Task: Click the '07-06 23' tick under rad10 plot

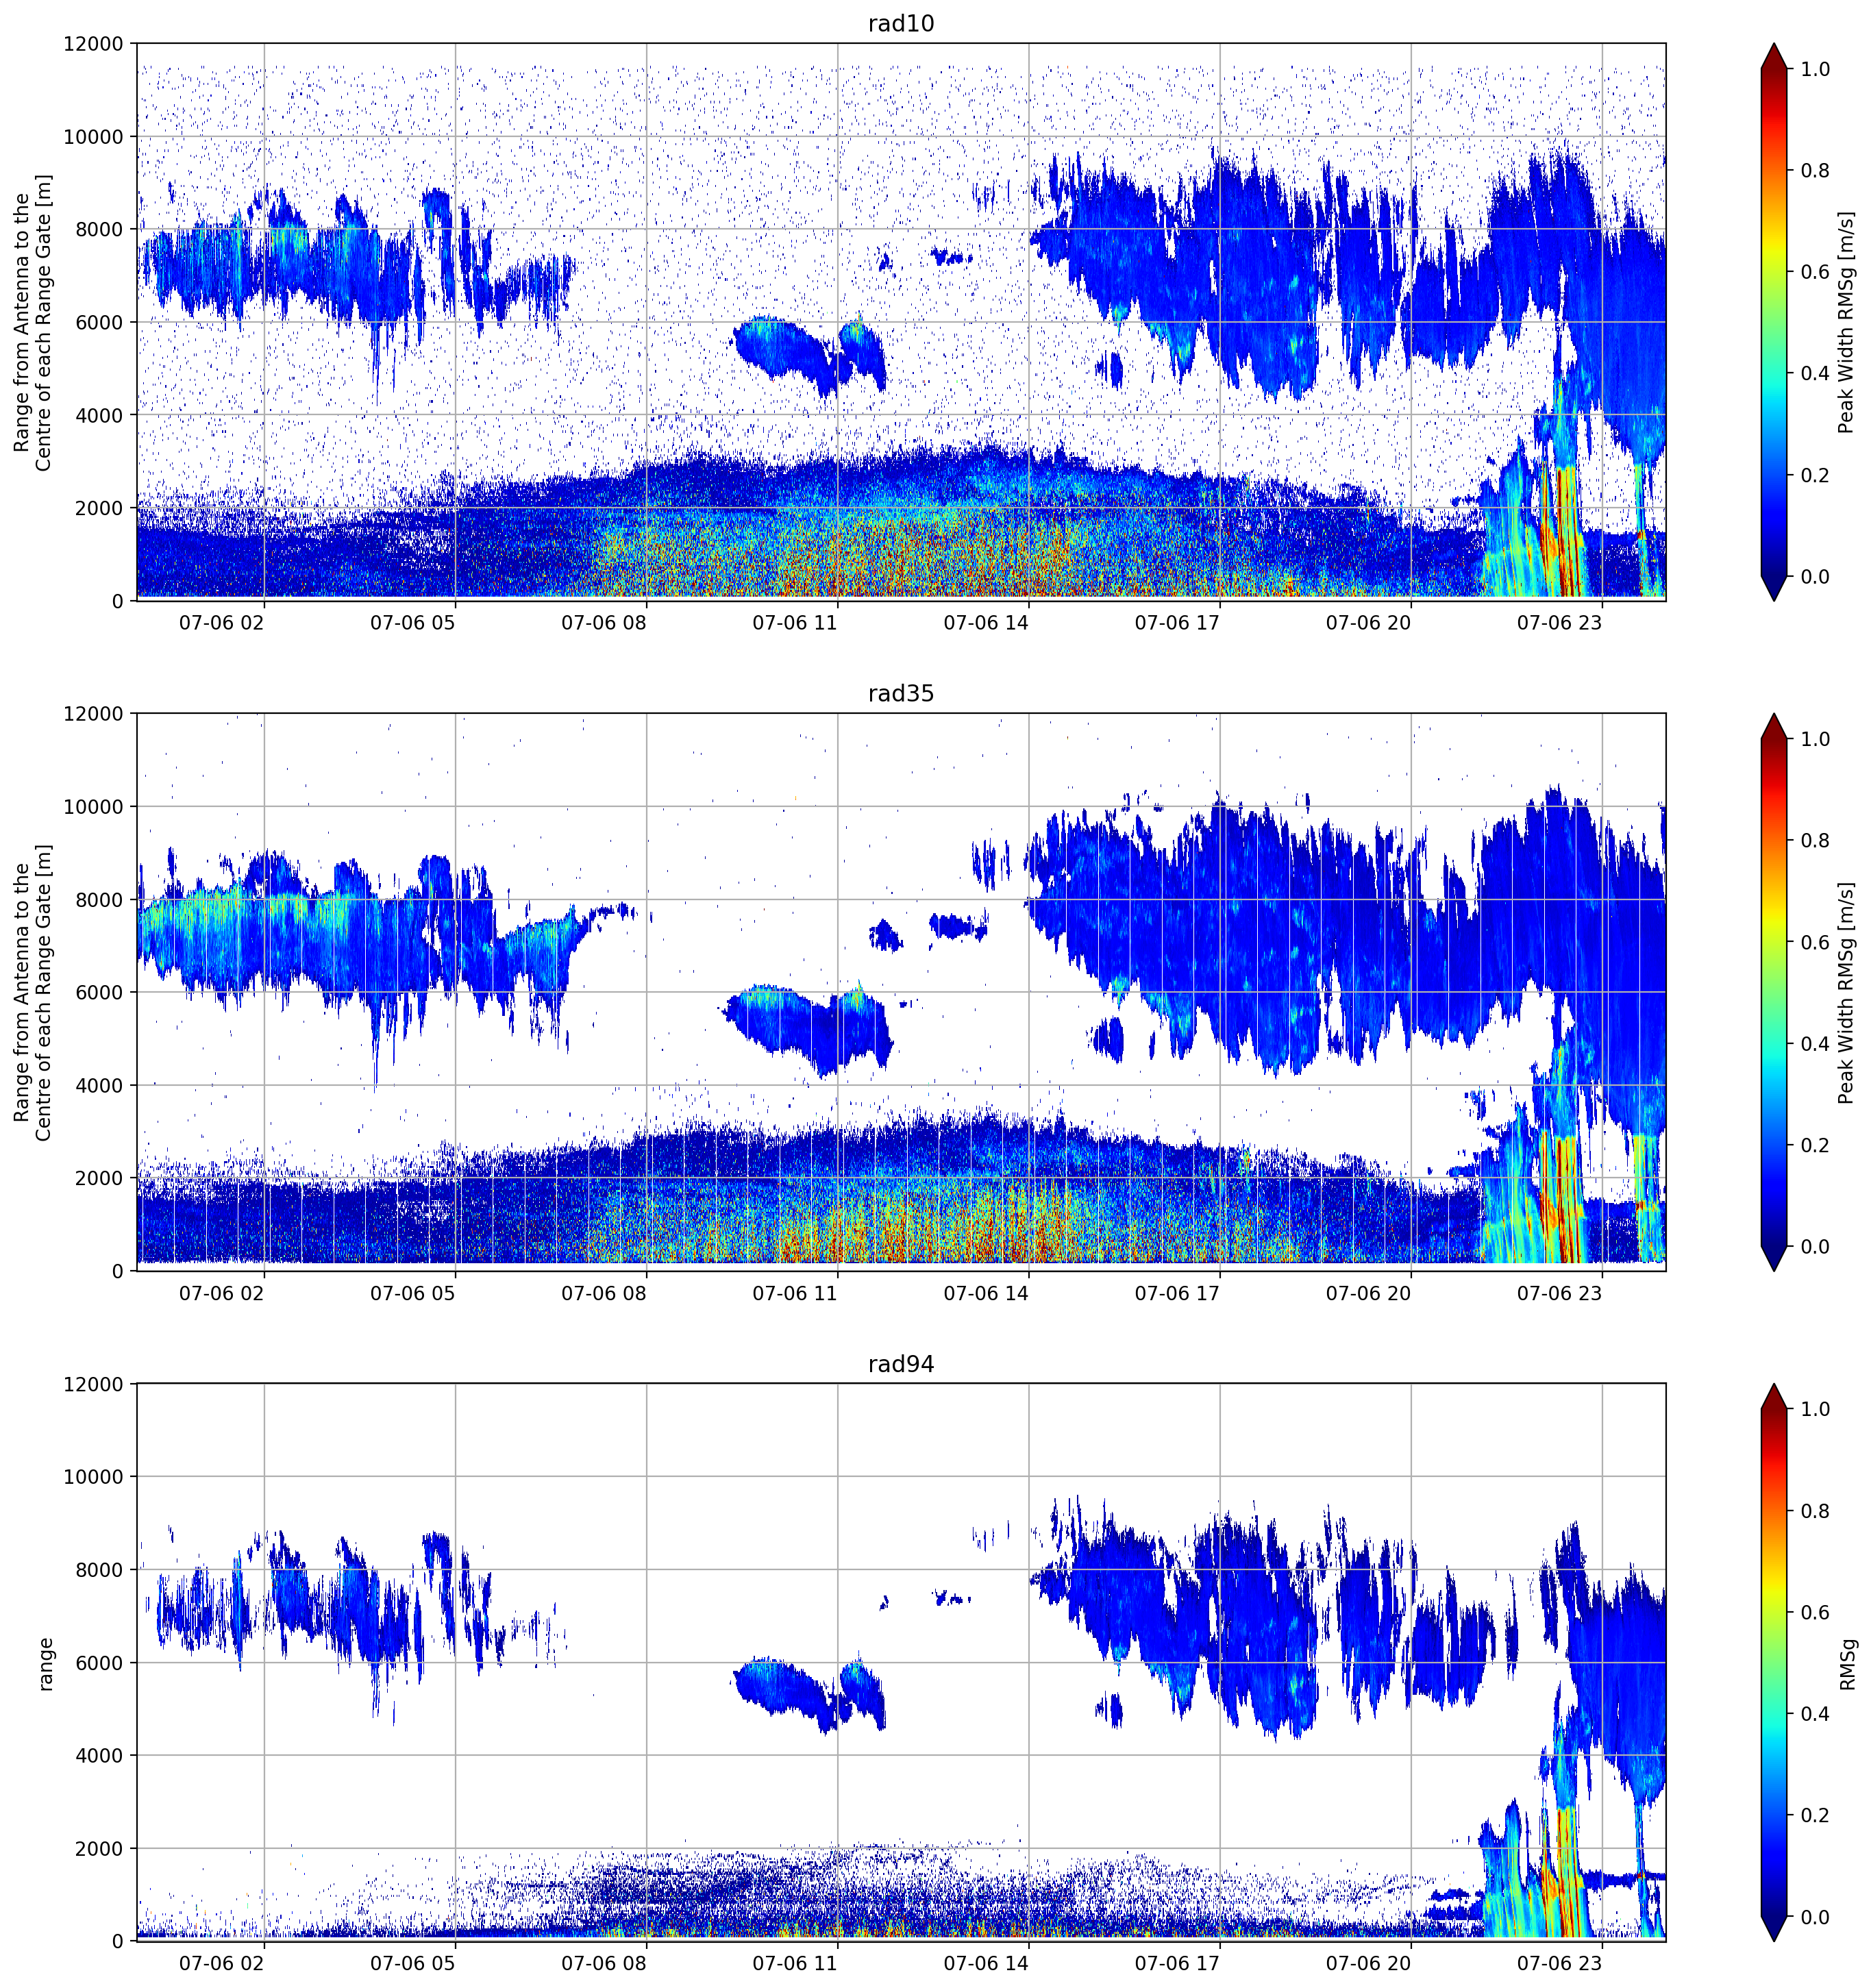Action: click(1559, 623)
